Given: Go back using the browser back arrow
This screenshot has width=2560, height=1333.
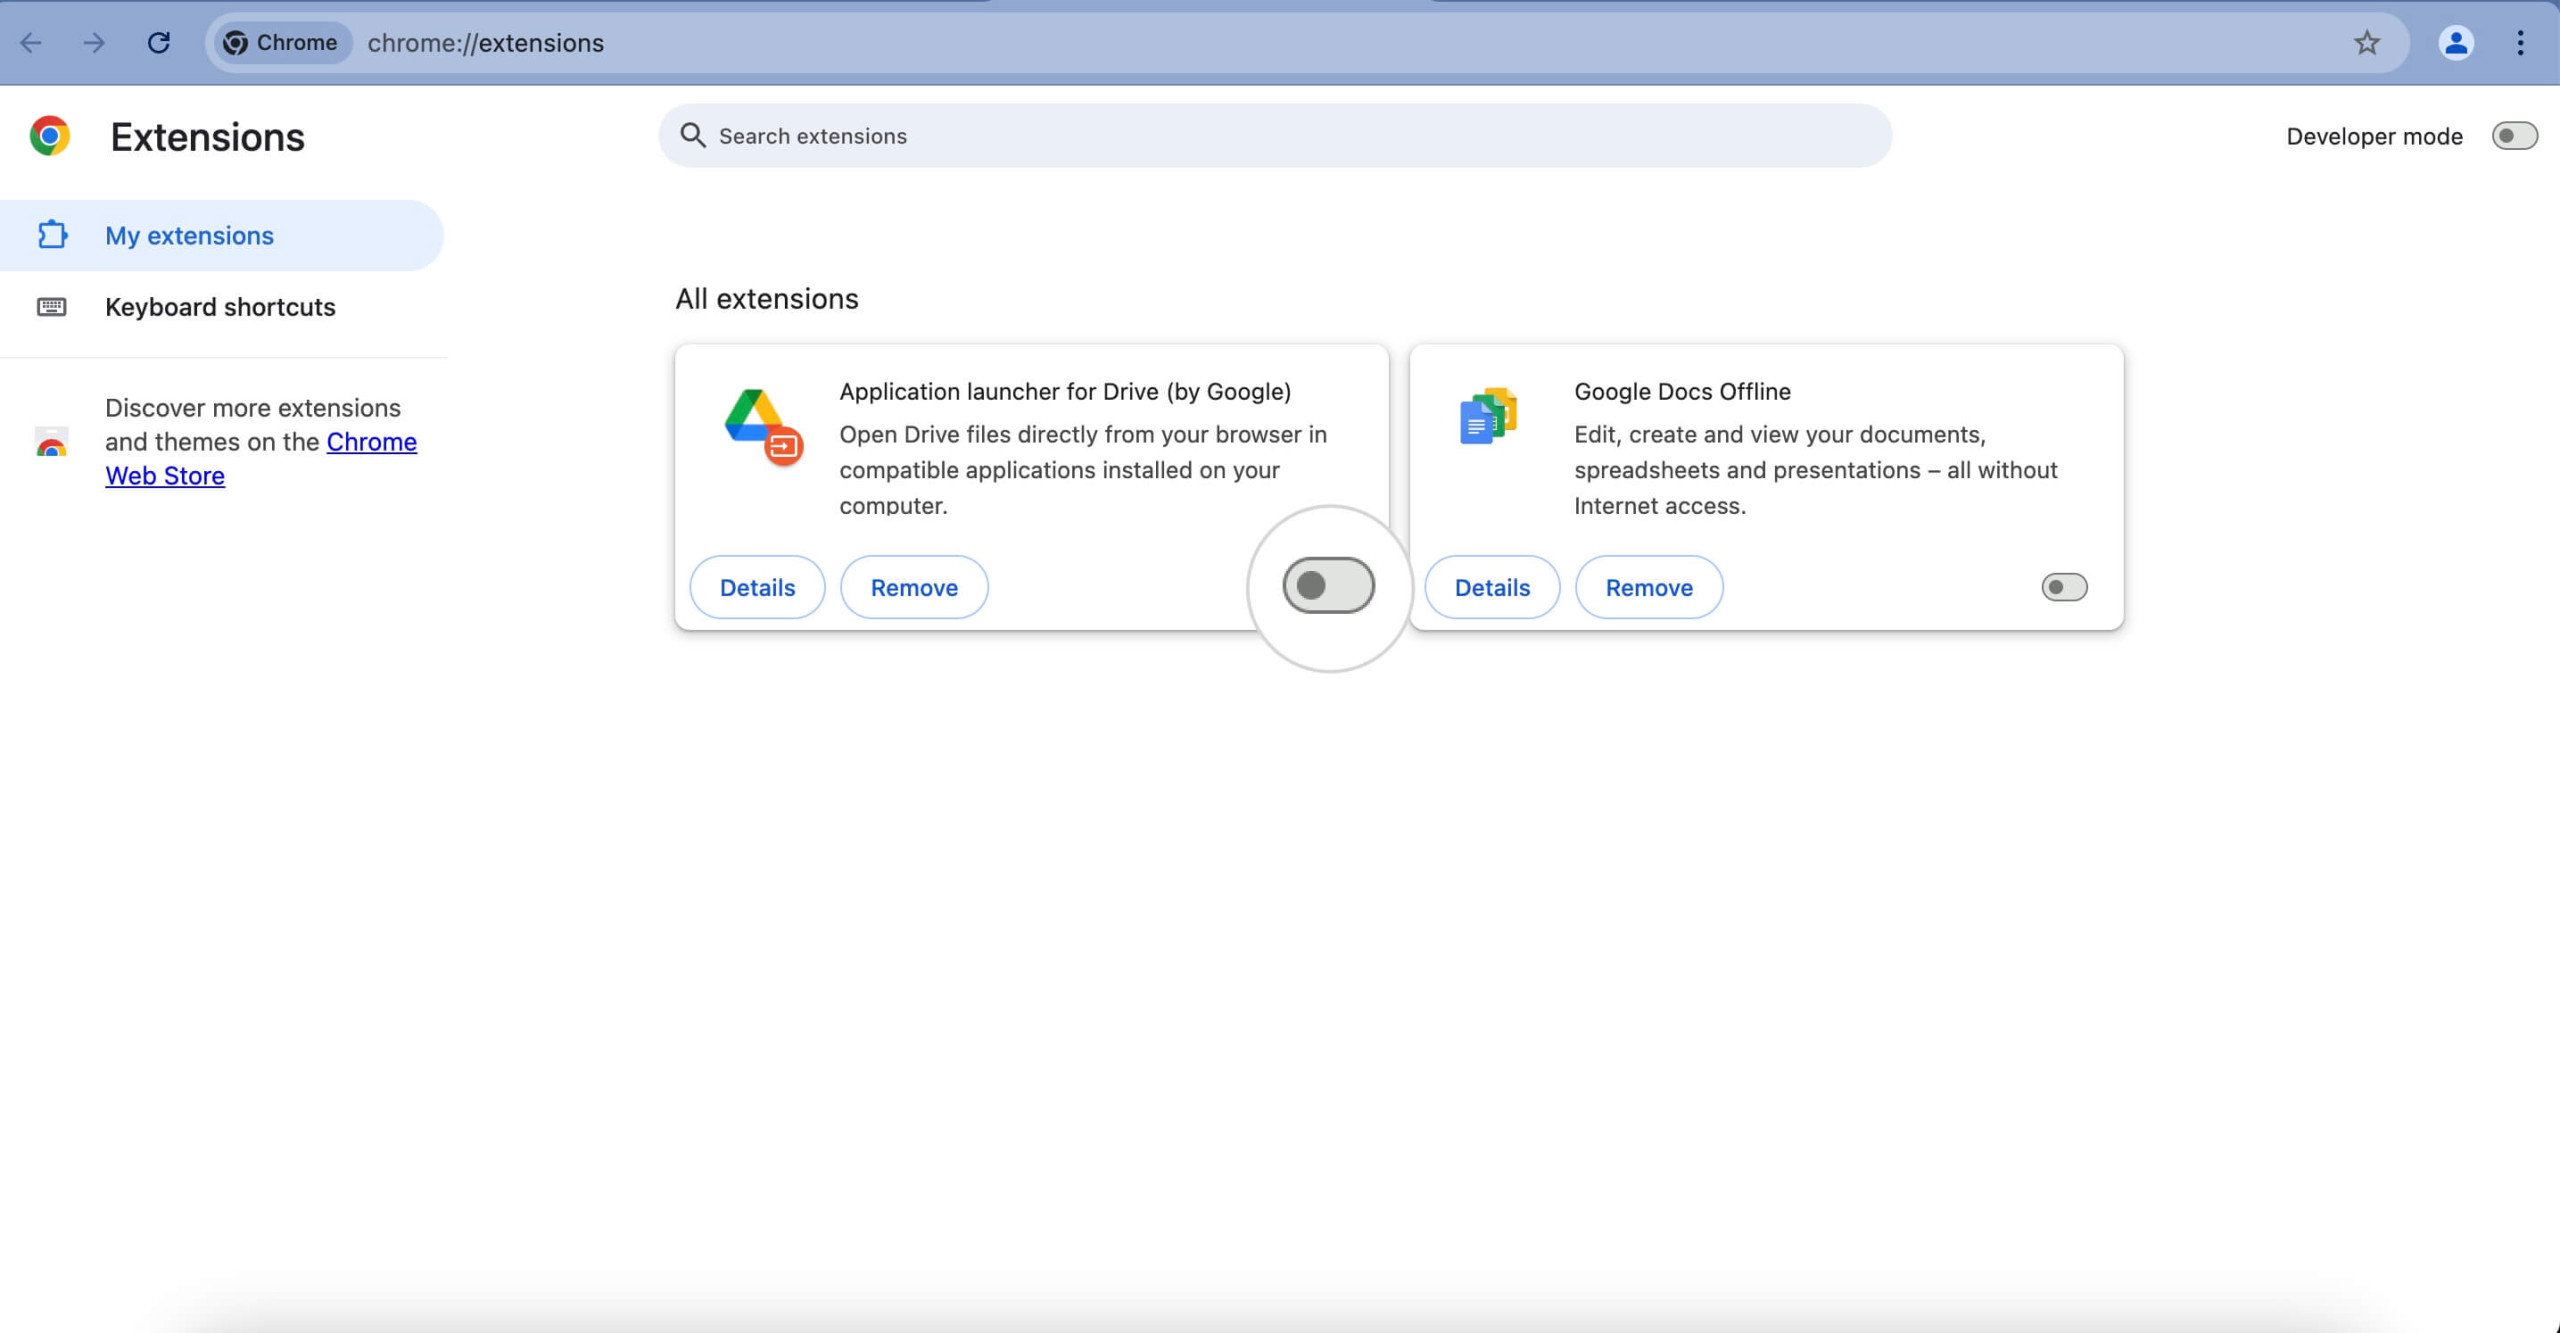Looking at the screenshot, I should pyautogui.click(x=31, y=43).
